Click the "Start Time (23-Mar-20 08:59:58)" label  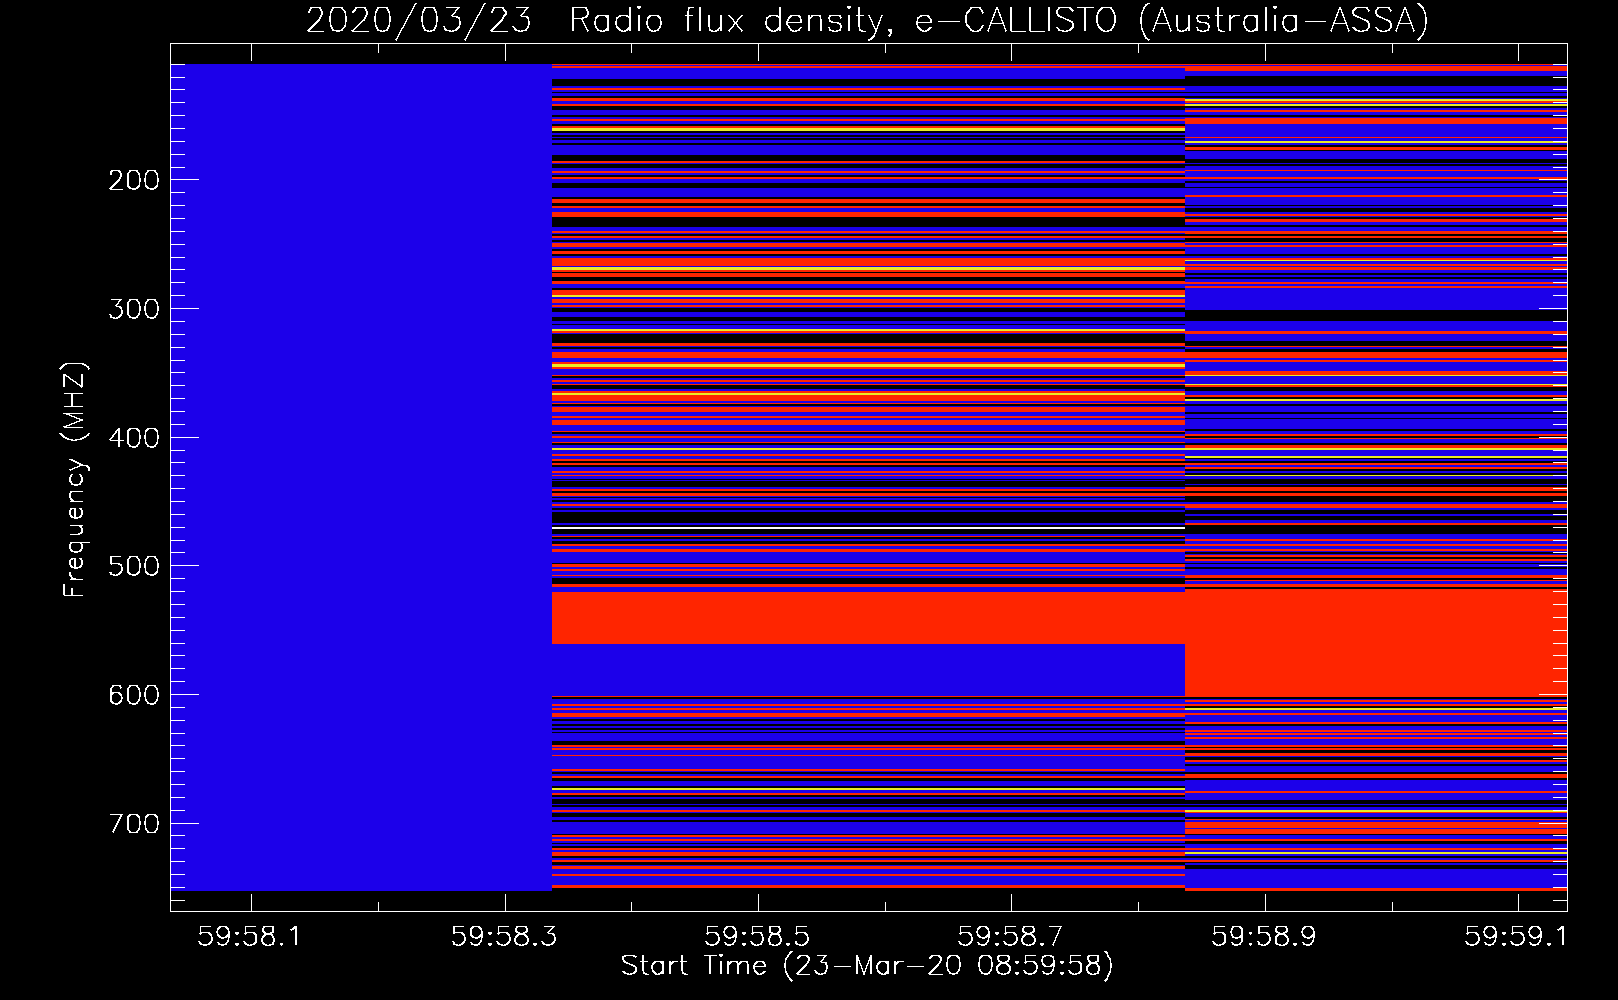tap(867, 966)
